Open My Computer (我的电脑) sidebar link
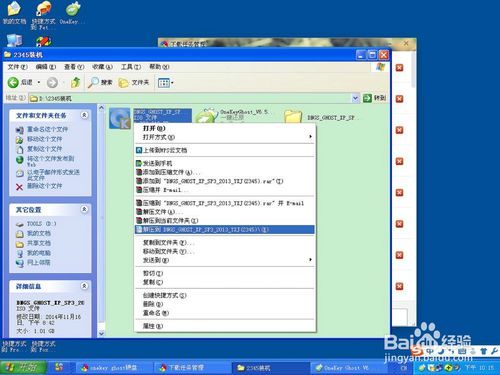The width and height of the screenshot is (500, 375). point(39,253)
